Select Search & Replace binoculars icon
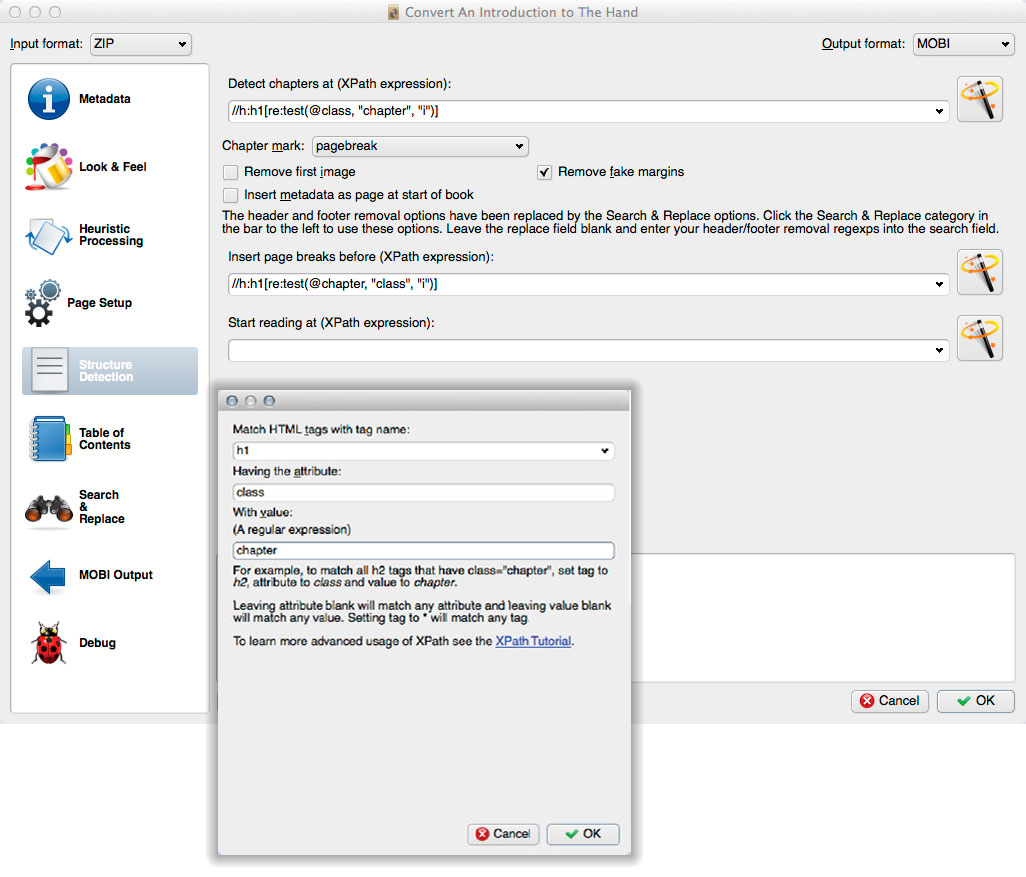 48,507
